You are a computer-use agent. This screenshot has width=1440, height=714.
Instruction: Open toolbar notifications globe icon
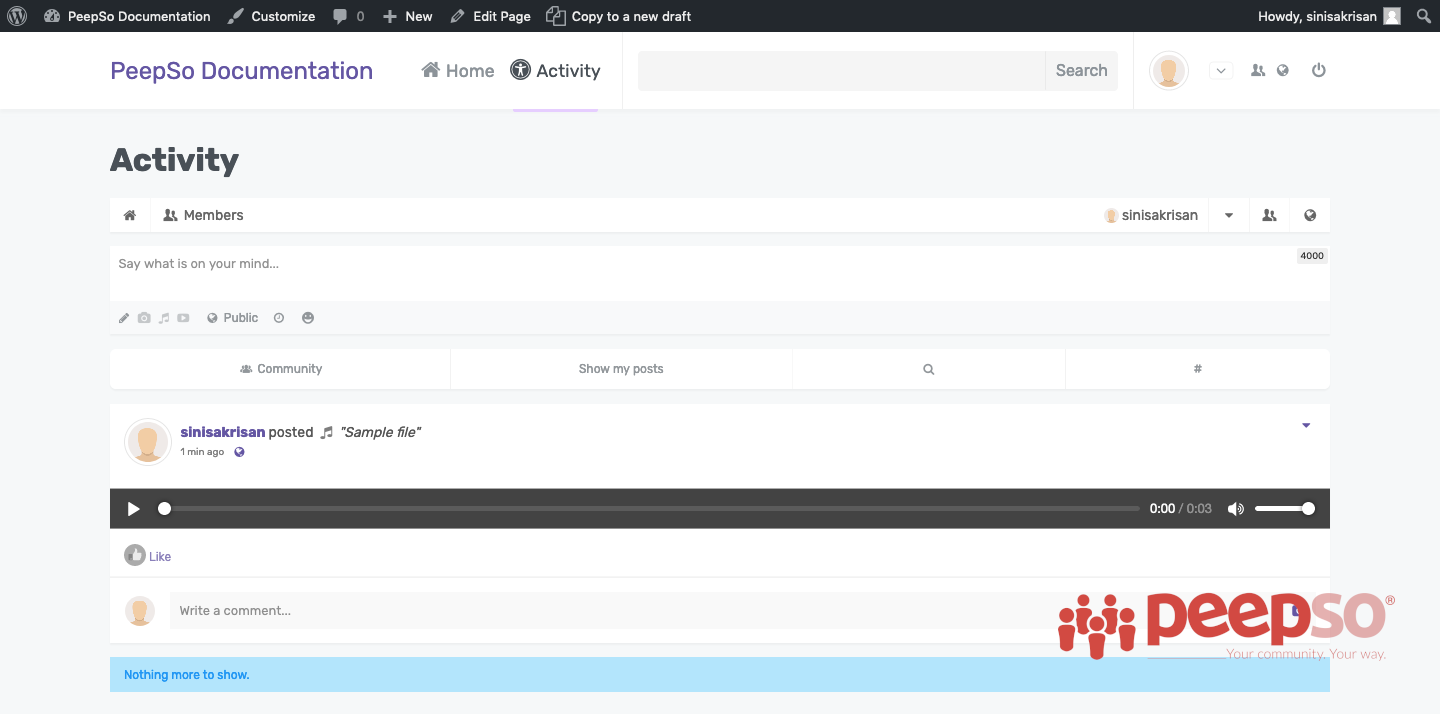(x=1310, y=215)
